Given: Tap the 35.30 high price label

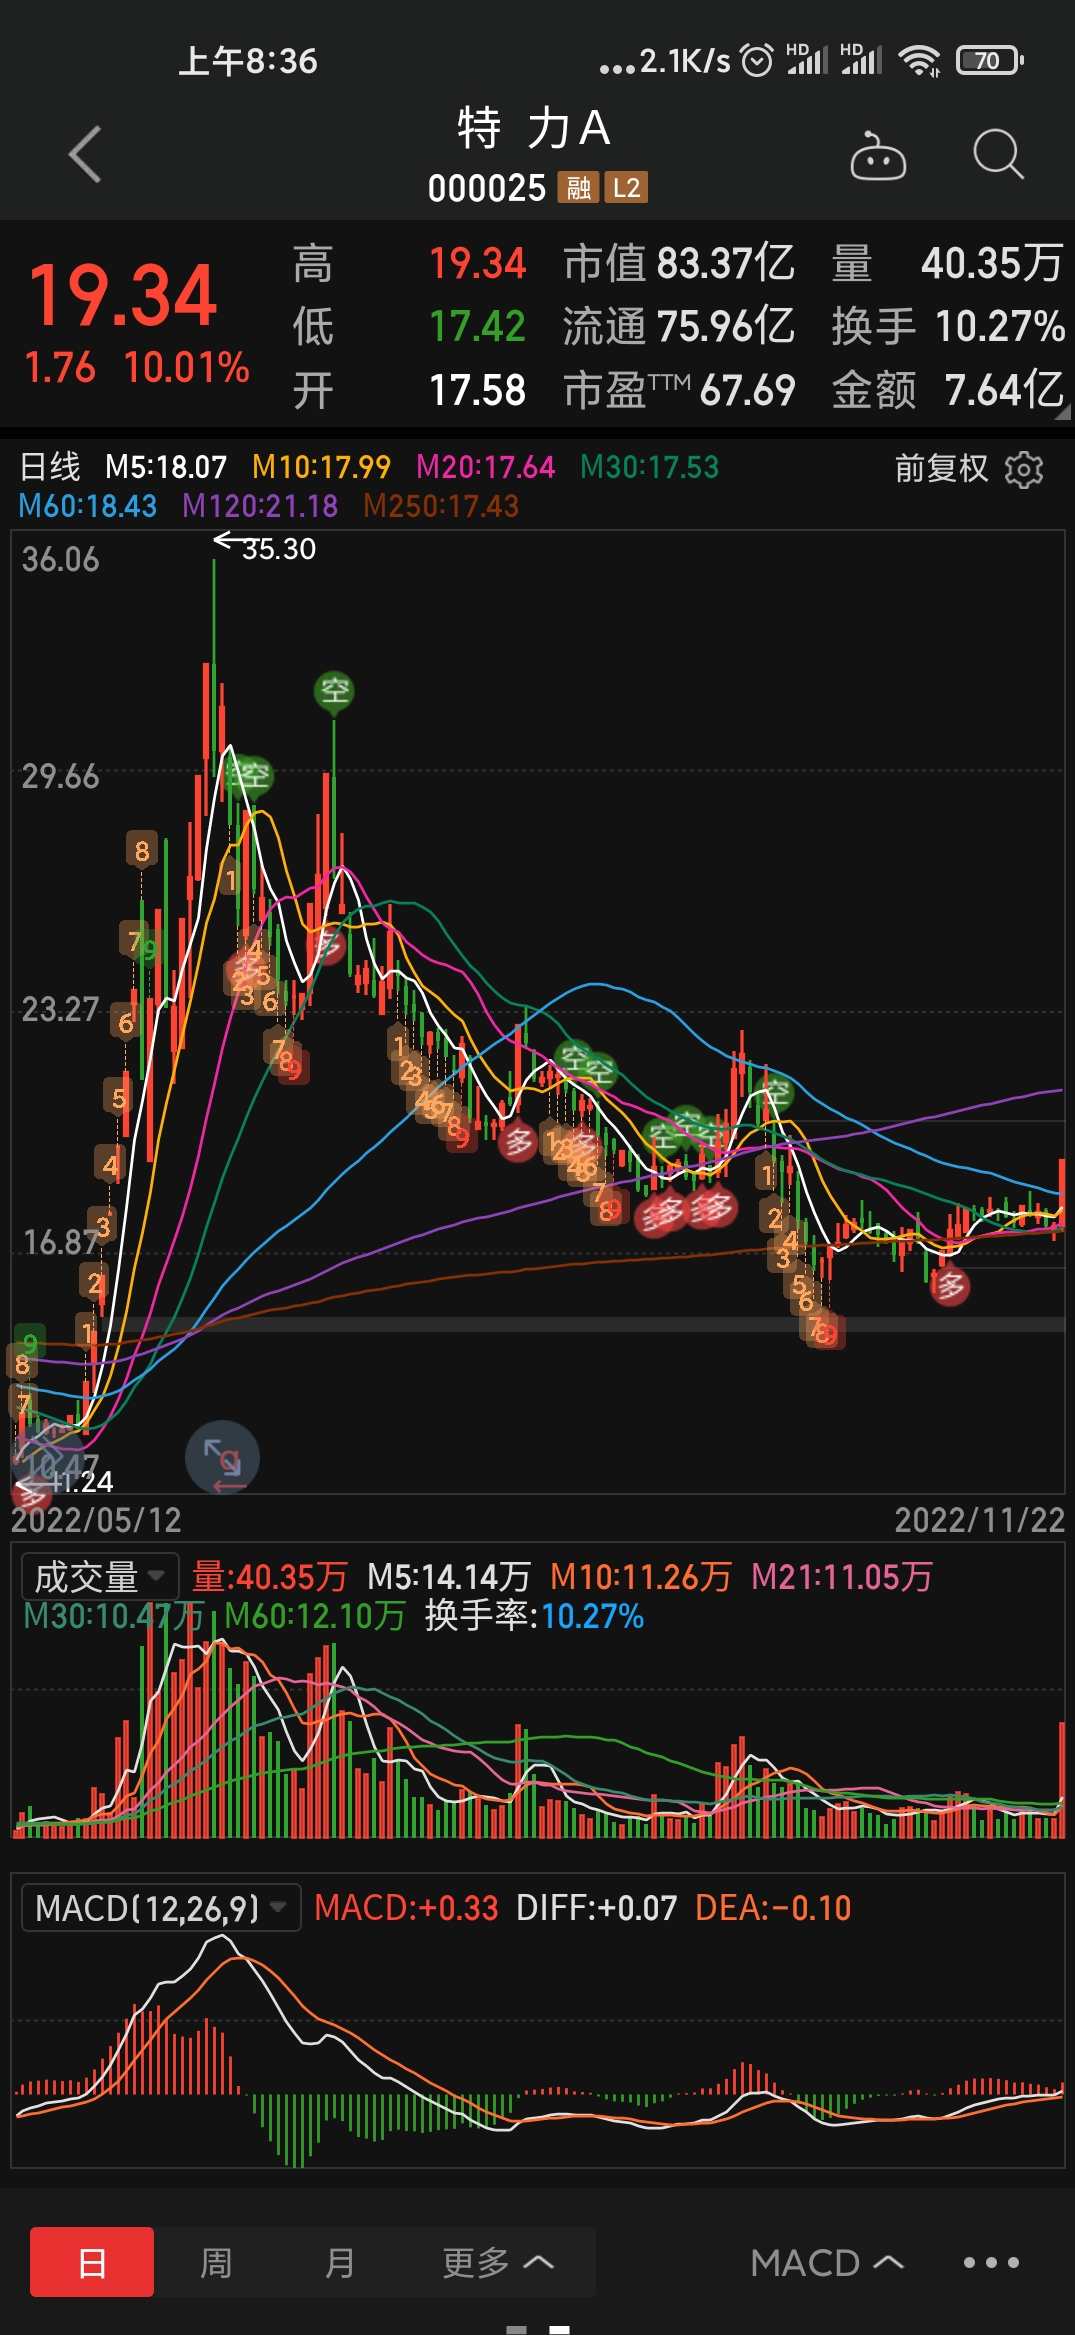Looking at the screenshot, I should [278, 549].
